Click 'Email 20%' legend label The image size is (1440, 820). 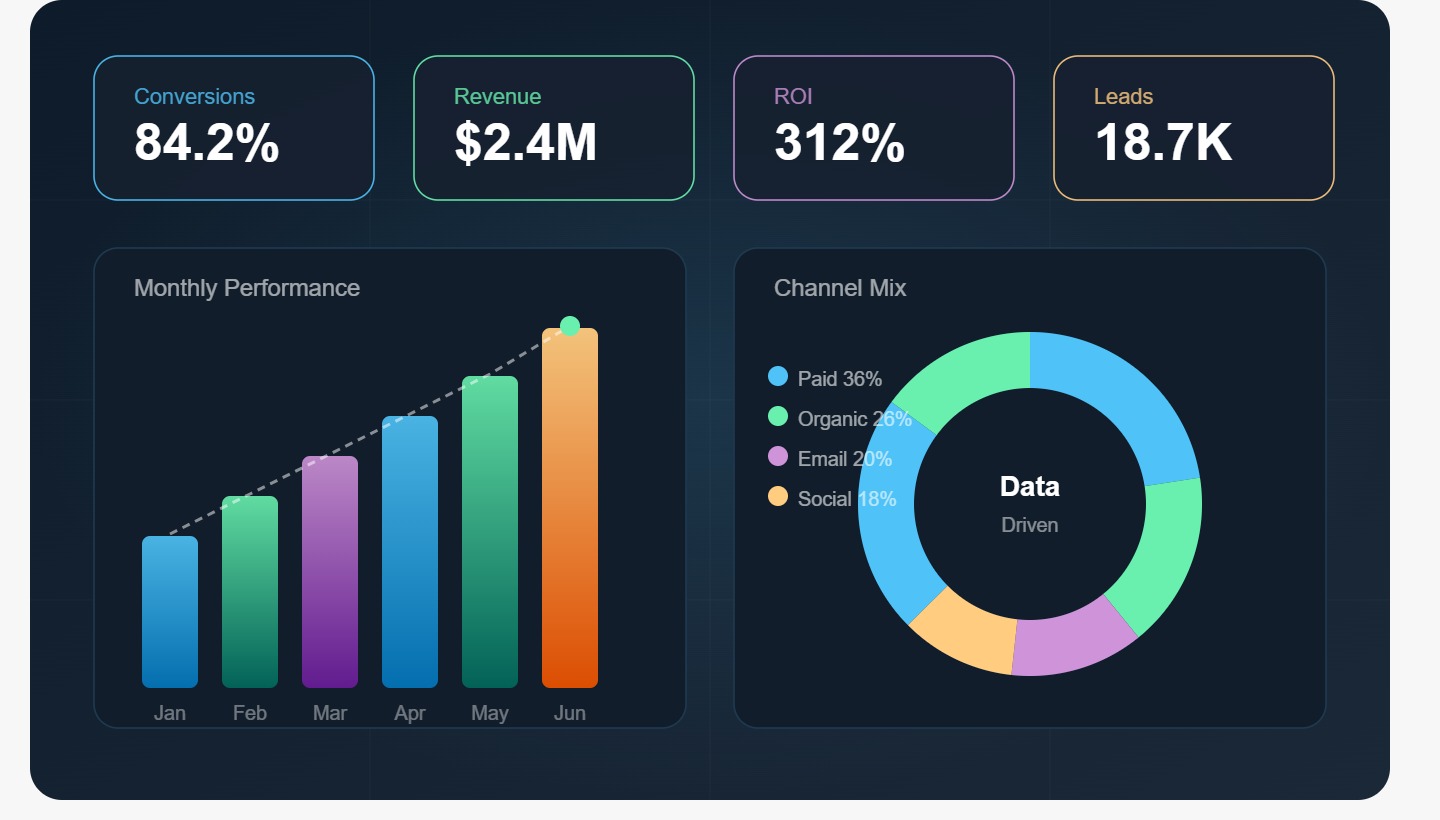(845, 459)
